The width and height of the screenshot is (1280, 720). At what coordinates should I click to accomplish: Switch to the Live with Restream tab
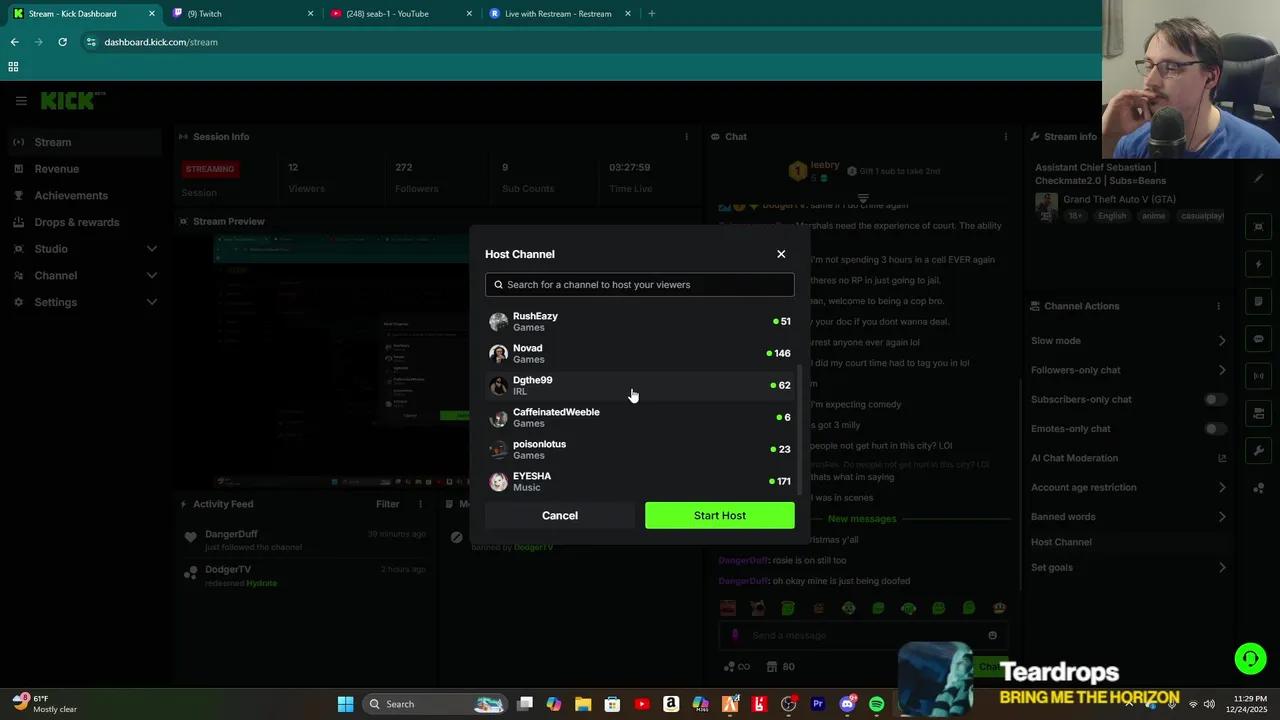[556, 13]
